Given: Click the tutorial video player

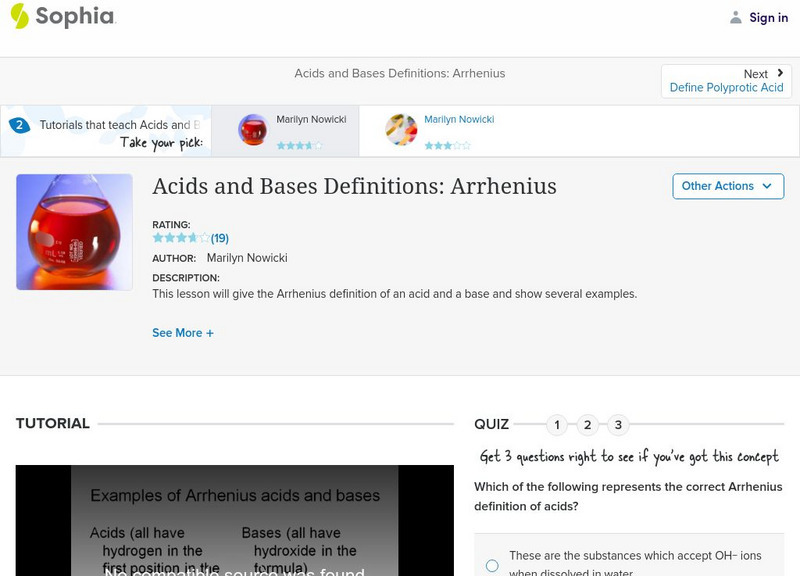Looking at the screenshot, I should tap(234, 520).
